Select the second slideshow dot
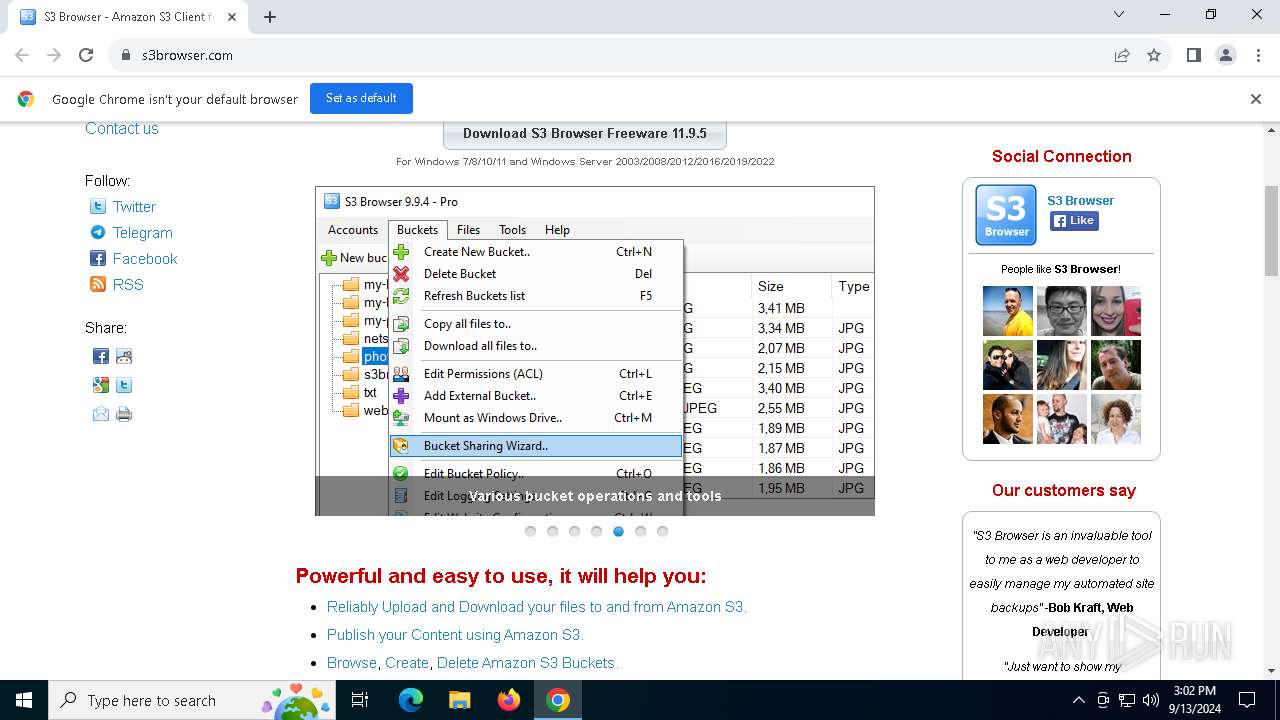1280x720 pixels. 552,531
